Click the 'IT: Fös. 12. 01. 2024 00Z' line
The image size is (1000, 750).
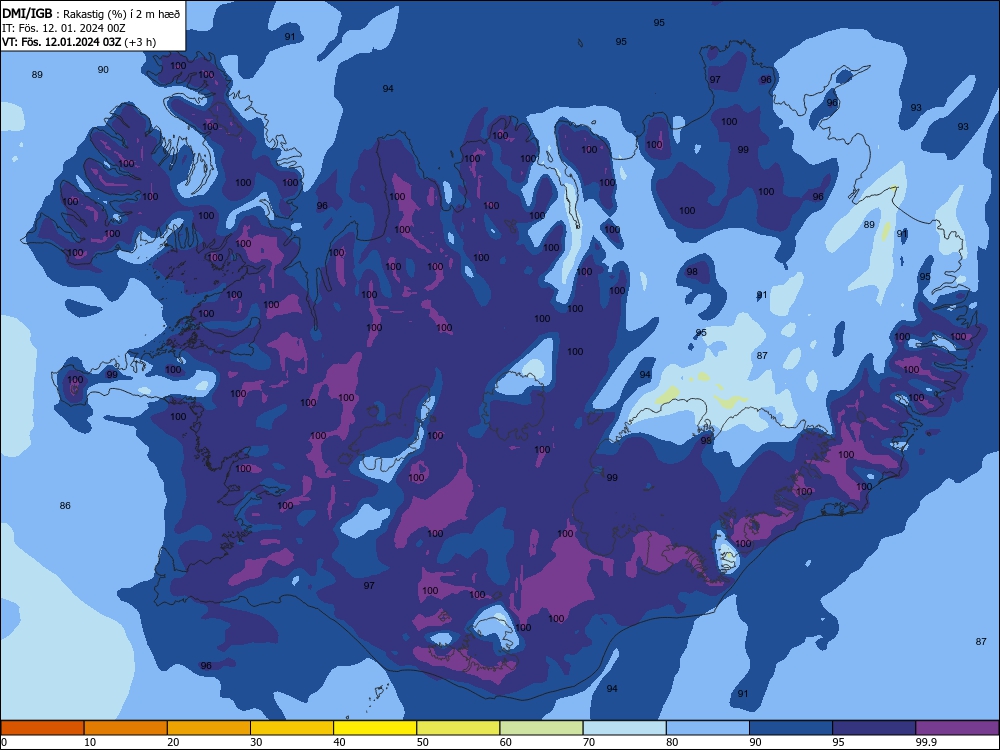tap(64, 28)
